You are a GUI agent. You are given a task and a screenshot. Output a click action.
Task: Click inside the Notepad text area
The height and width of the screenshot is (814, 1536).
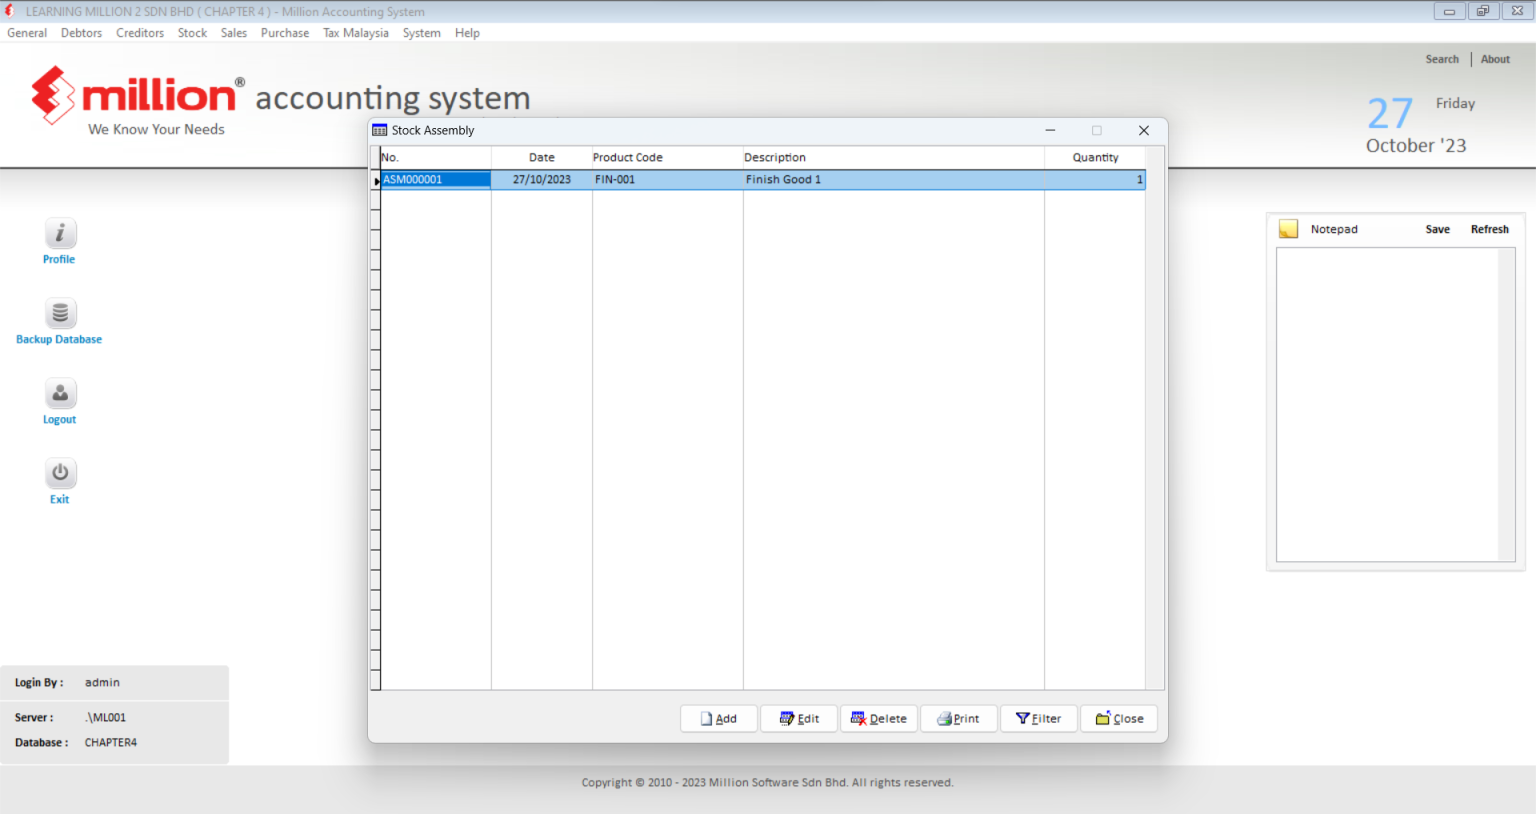coord(1387,404)
